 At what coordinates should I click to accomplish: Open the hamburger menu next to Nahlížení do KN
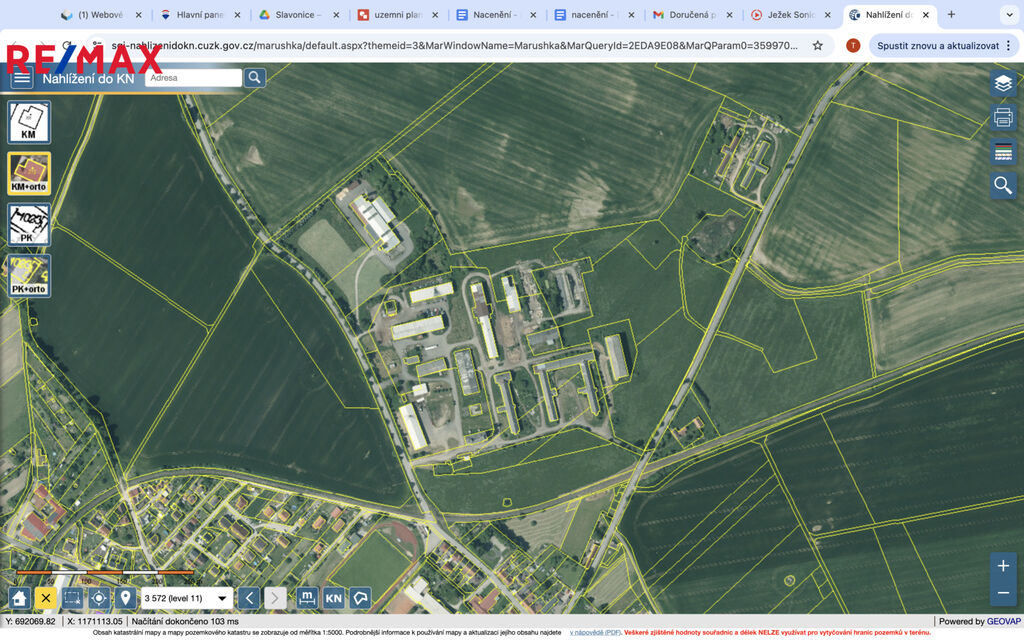tap(21, 79)
